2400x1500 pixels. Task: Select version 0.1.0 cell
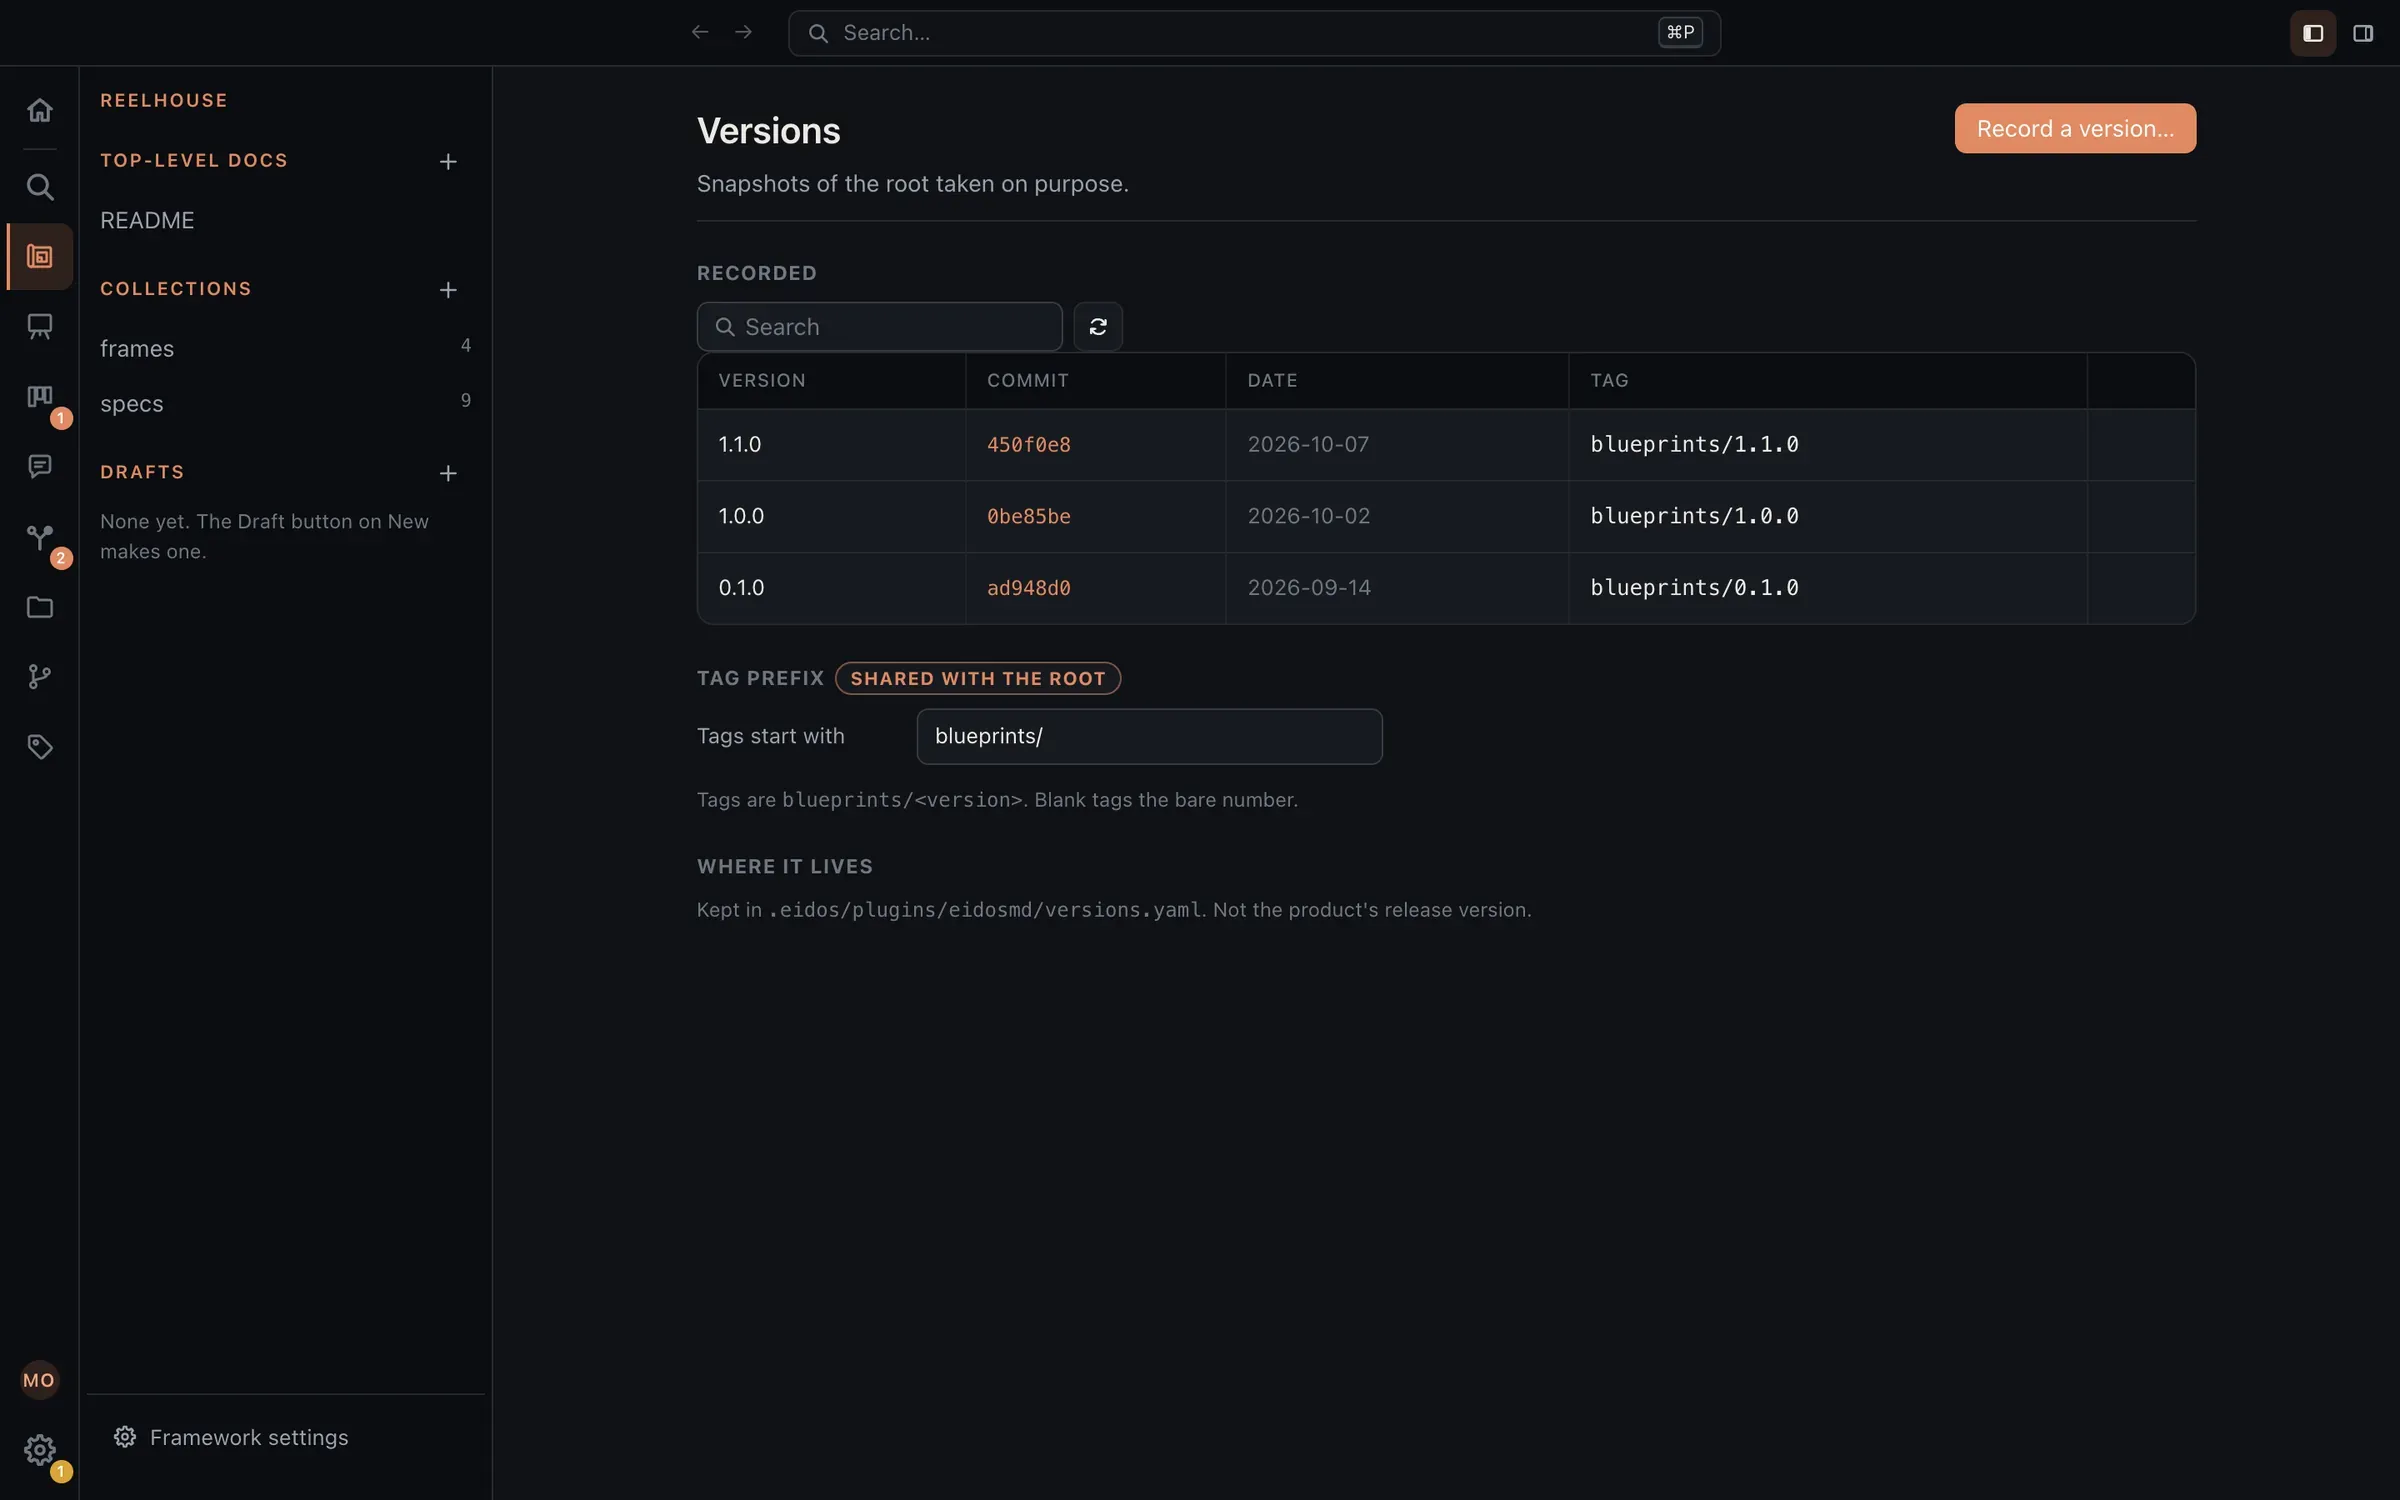pos(831,588)
